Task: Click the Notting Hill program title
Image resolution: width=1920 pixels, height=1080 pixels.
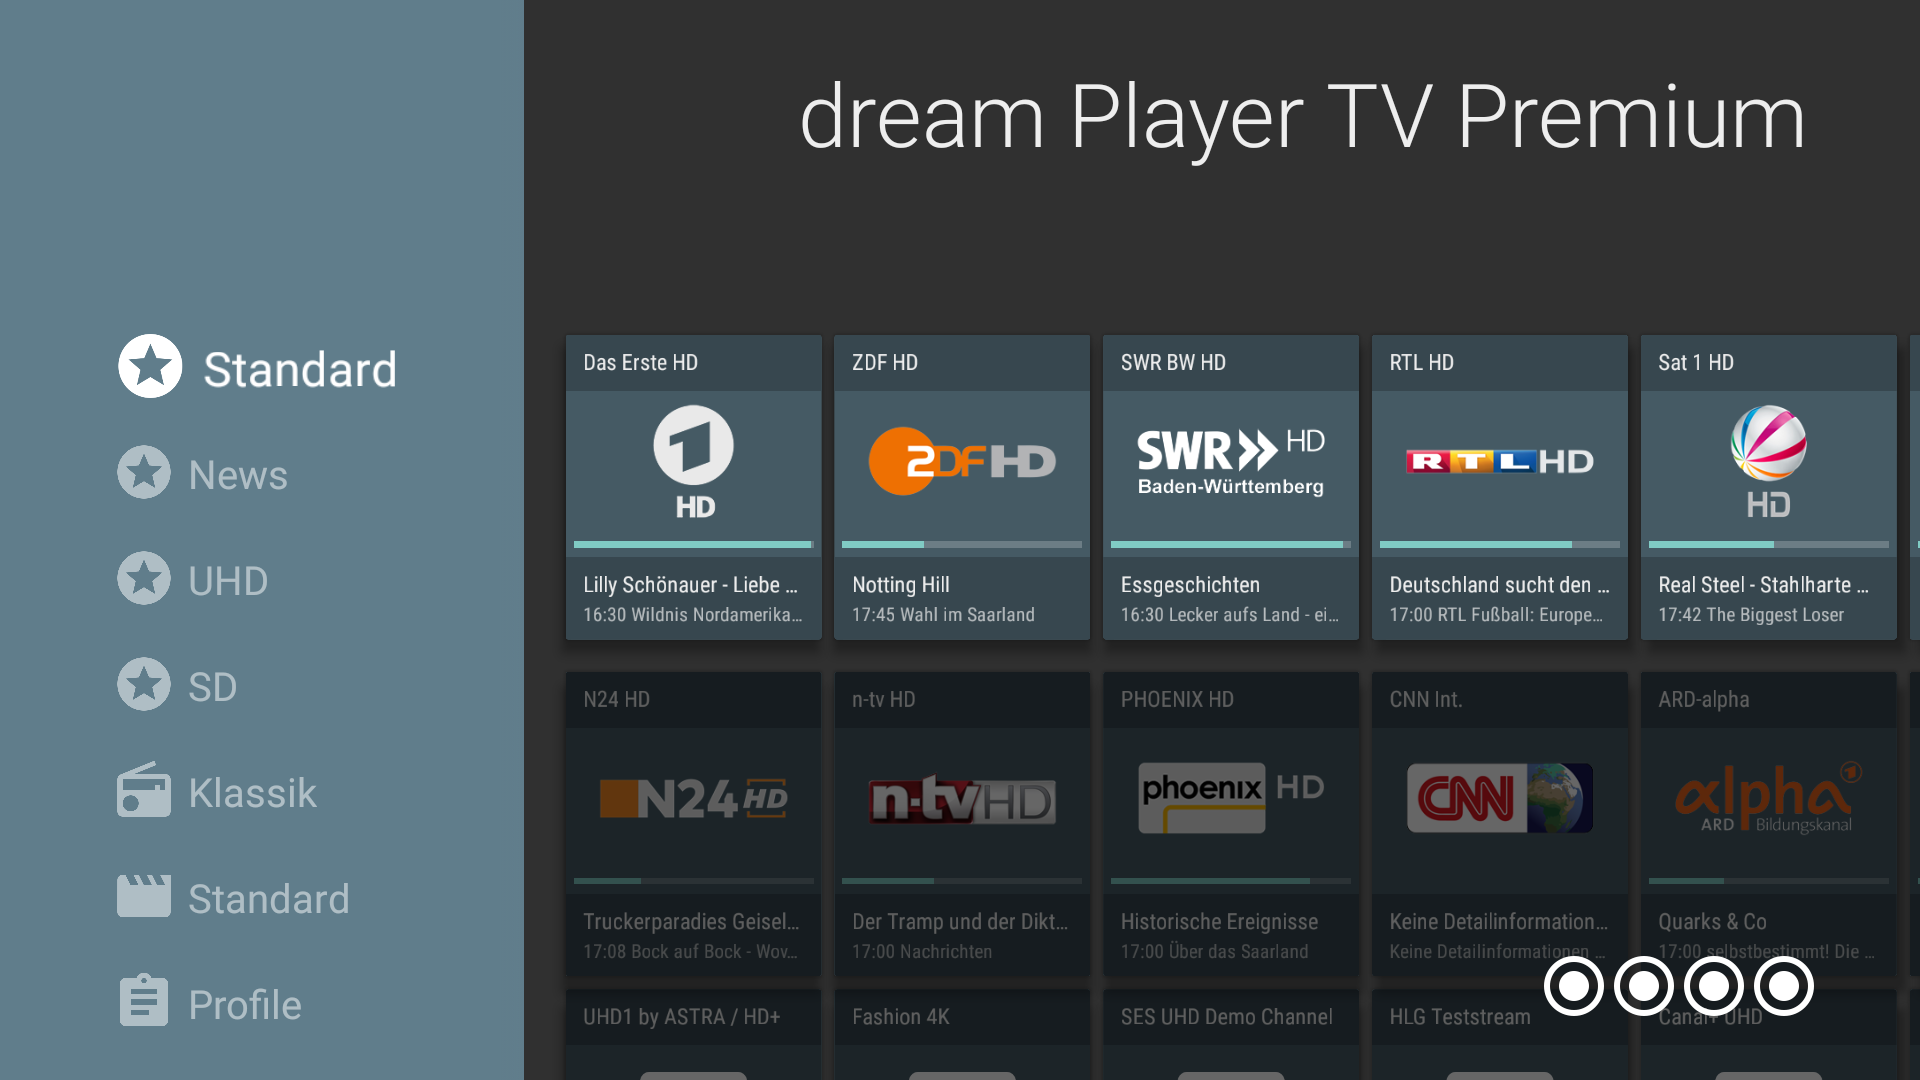Action: click(x=900, y=585)
